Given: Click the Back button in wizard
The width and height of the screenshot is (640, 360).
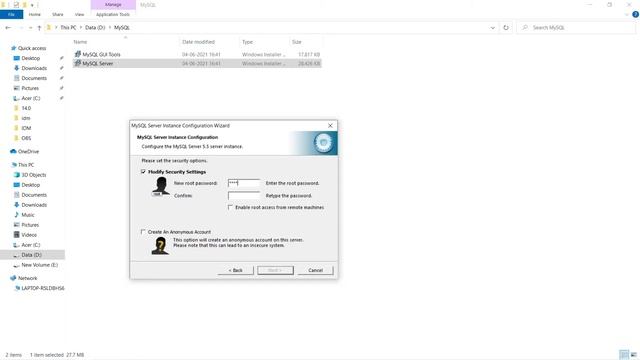Looking at the screenshot, I should click(236, 270).
